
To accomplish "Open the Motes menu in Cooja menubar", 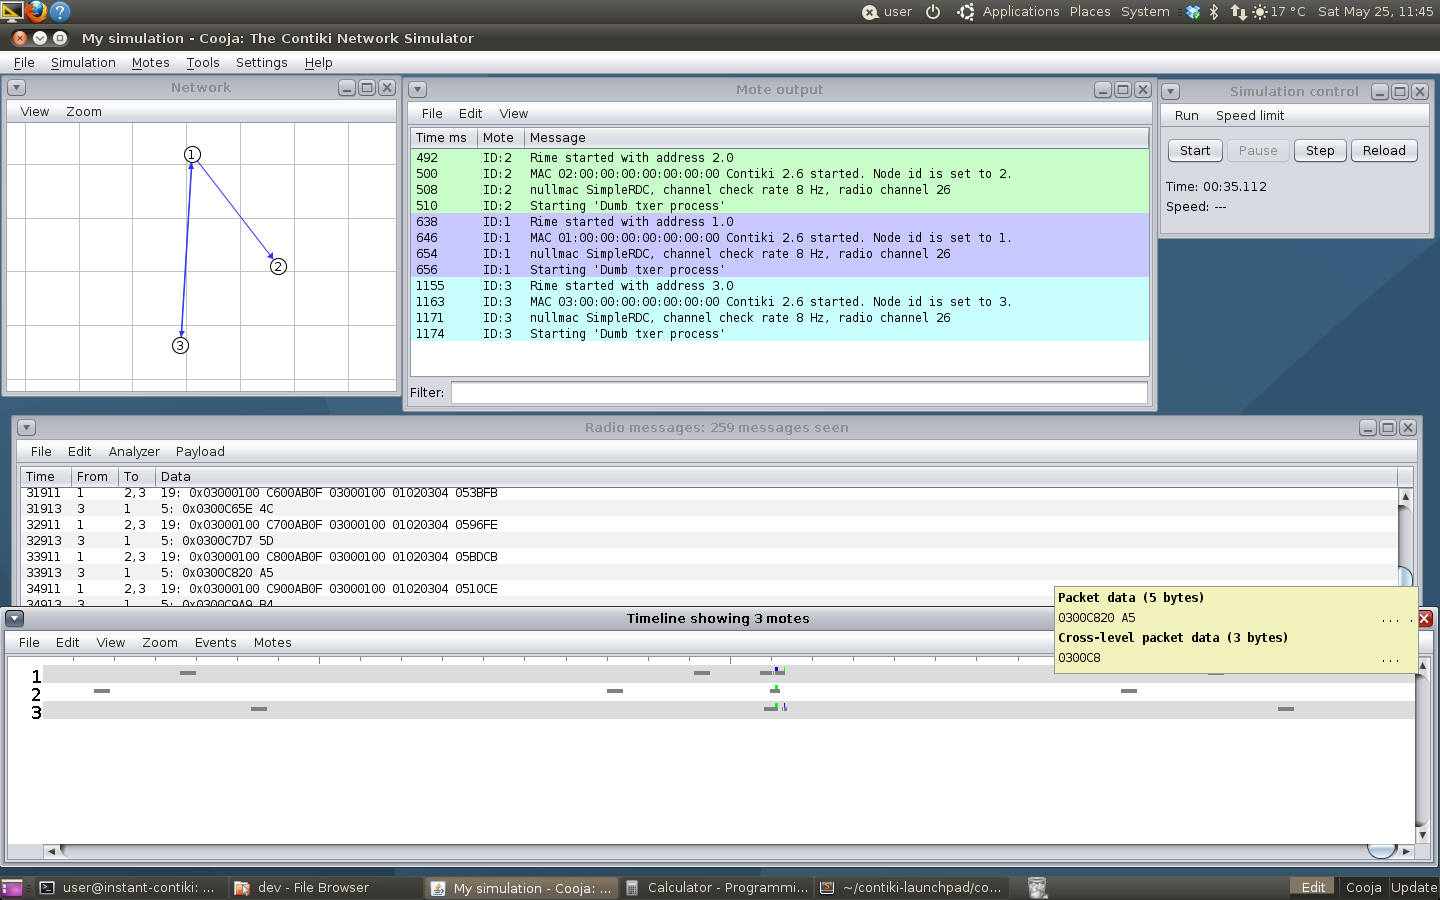I will tap(150, 62).
